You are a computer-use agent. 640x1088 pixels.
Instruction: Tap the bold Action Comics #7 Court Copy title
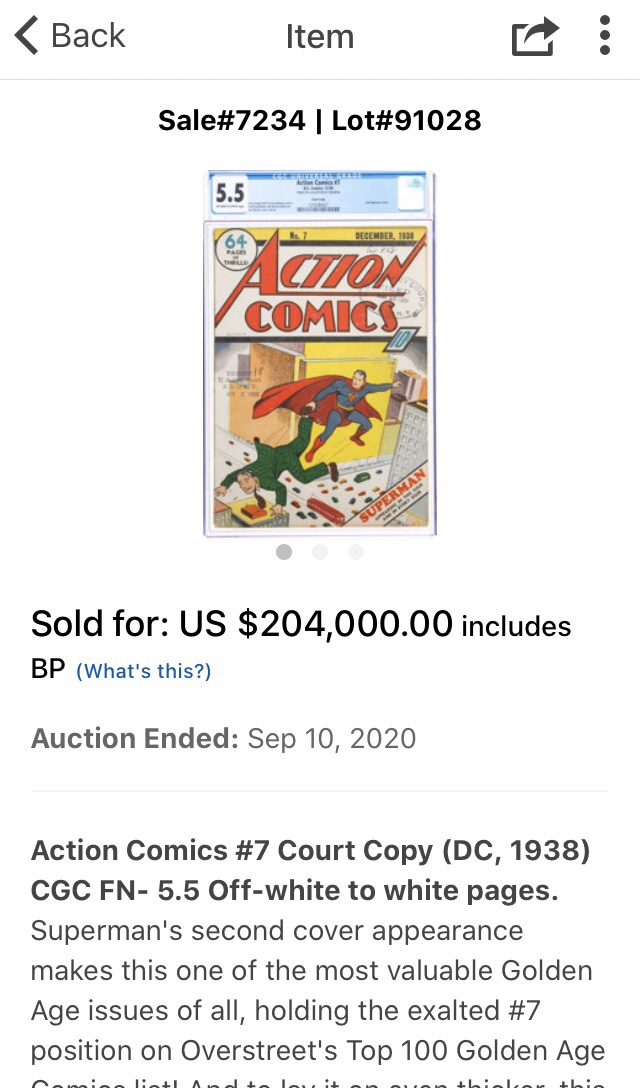pos(311,870)
